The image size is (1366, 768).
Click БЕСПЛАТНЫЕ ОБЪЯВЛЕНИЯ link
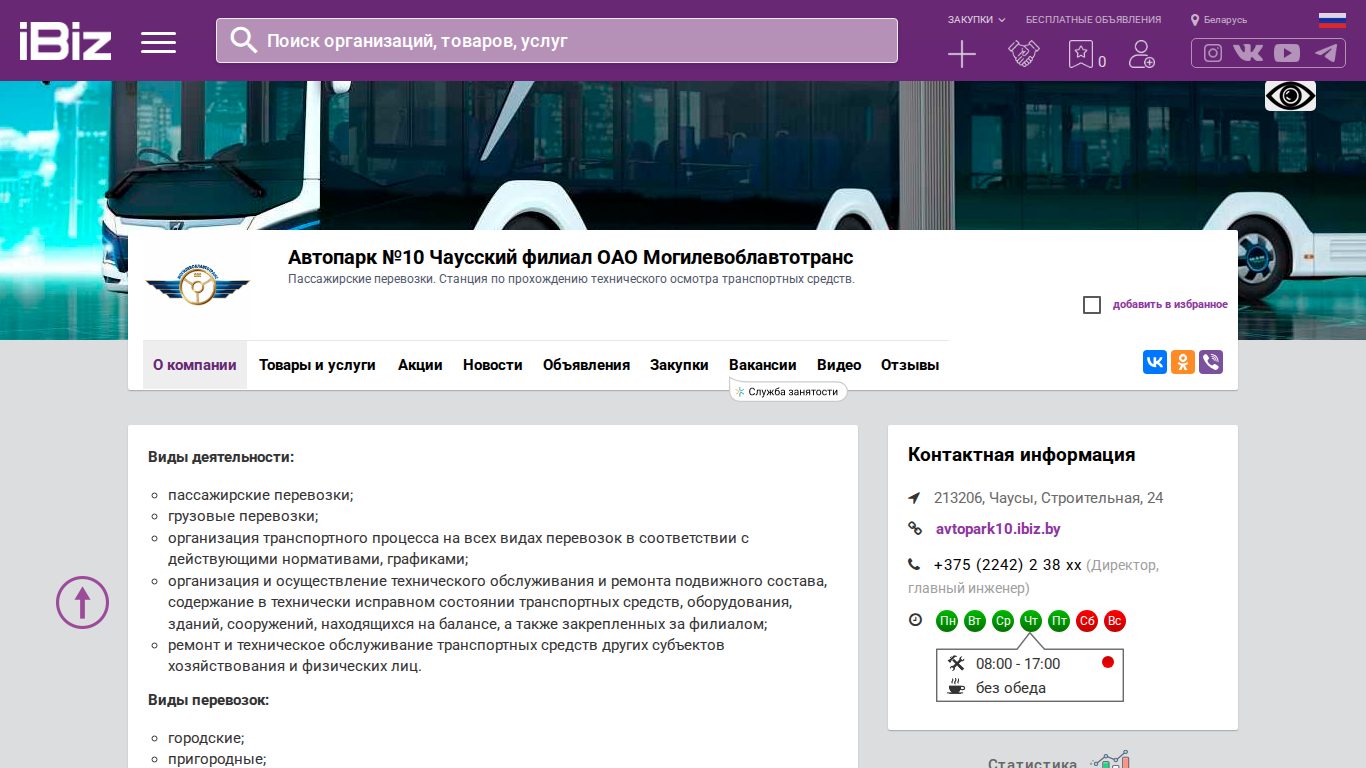pos(1093,20)
